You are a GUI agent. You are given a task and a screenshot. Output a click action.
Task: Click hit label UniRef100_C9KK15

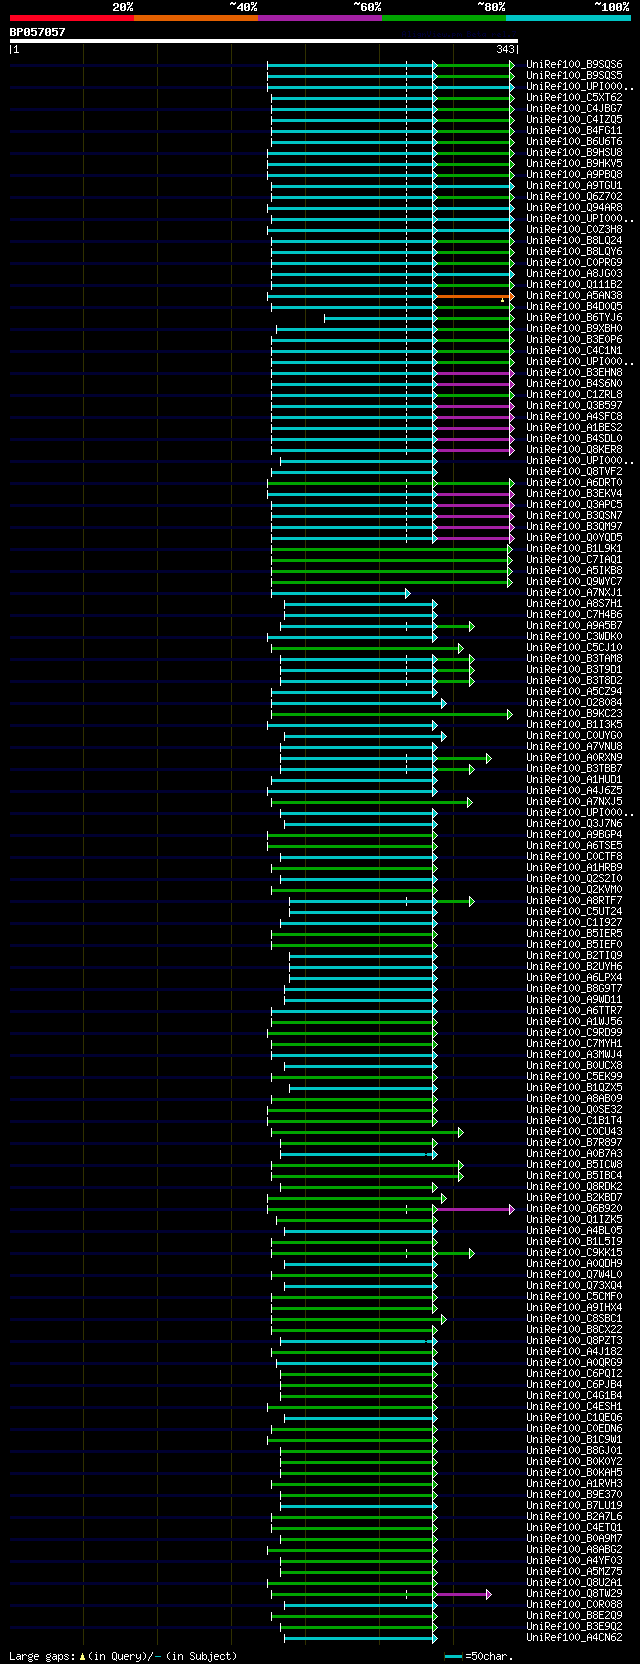pyautogui.click(x=574, y=1252)
